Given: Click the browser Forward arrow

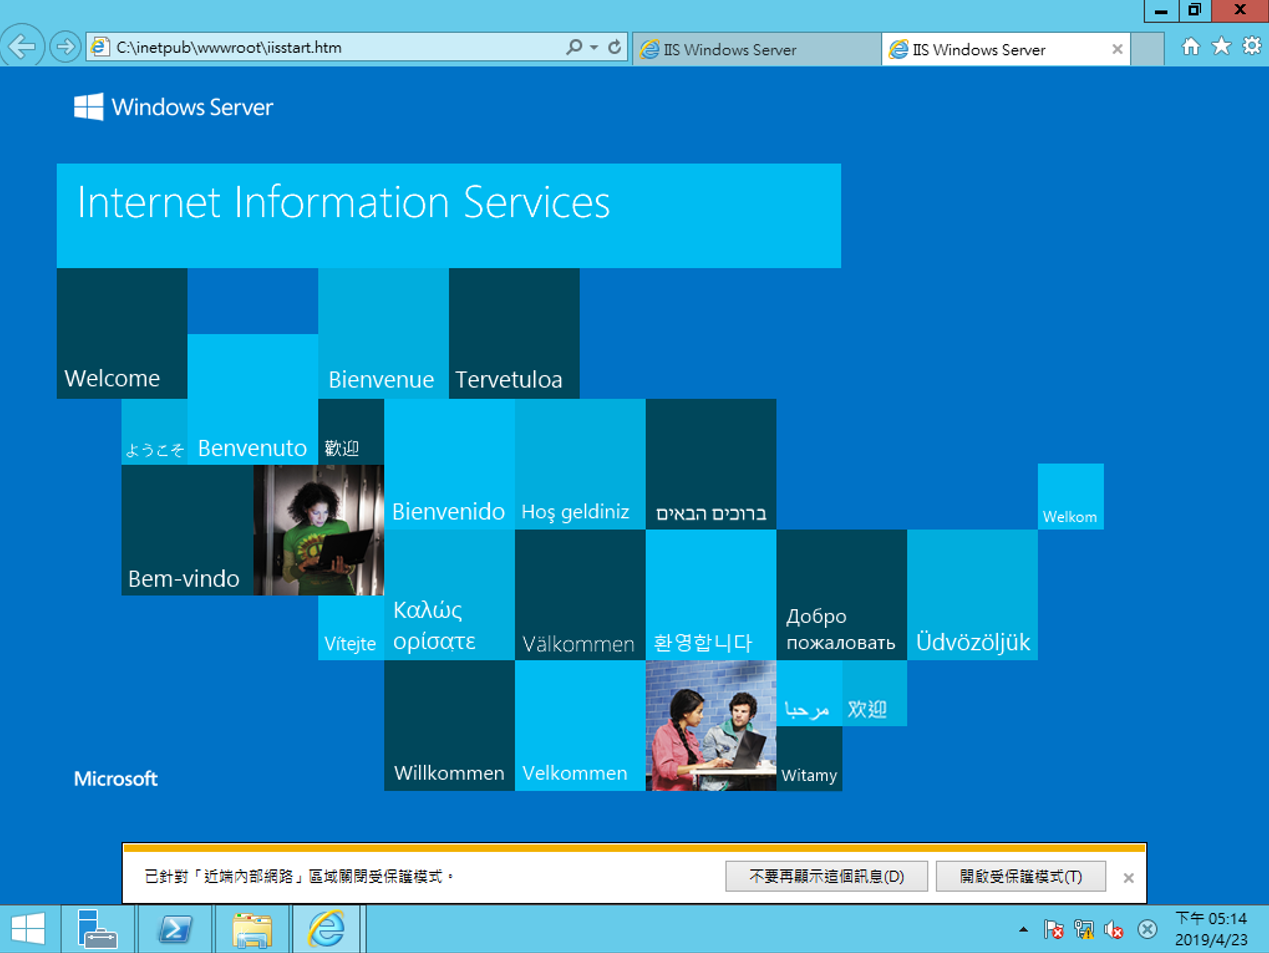Looking at the screenshot, I should click(65, 47).
